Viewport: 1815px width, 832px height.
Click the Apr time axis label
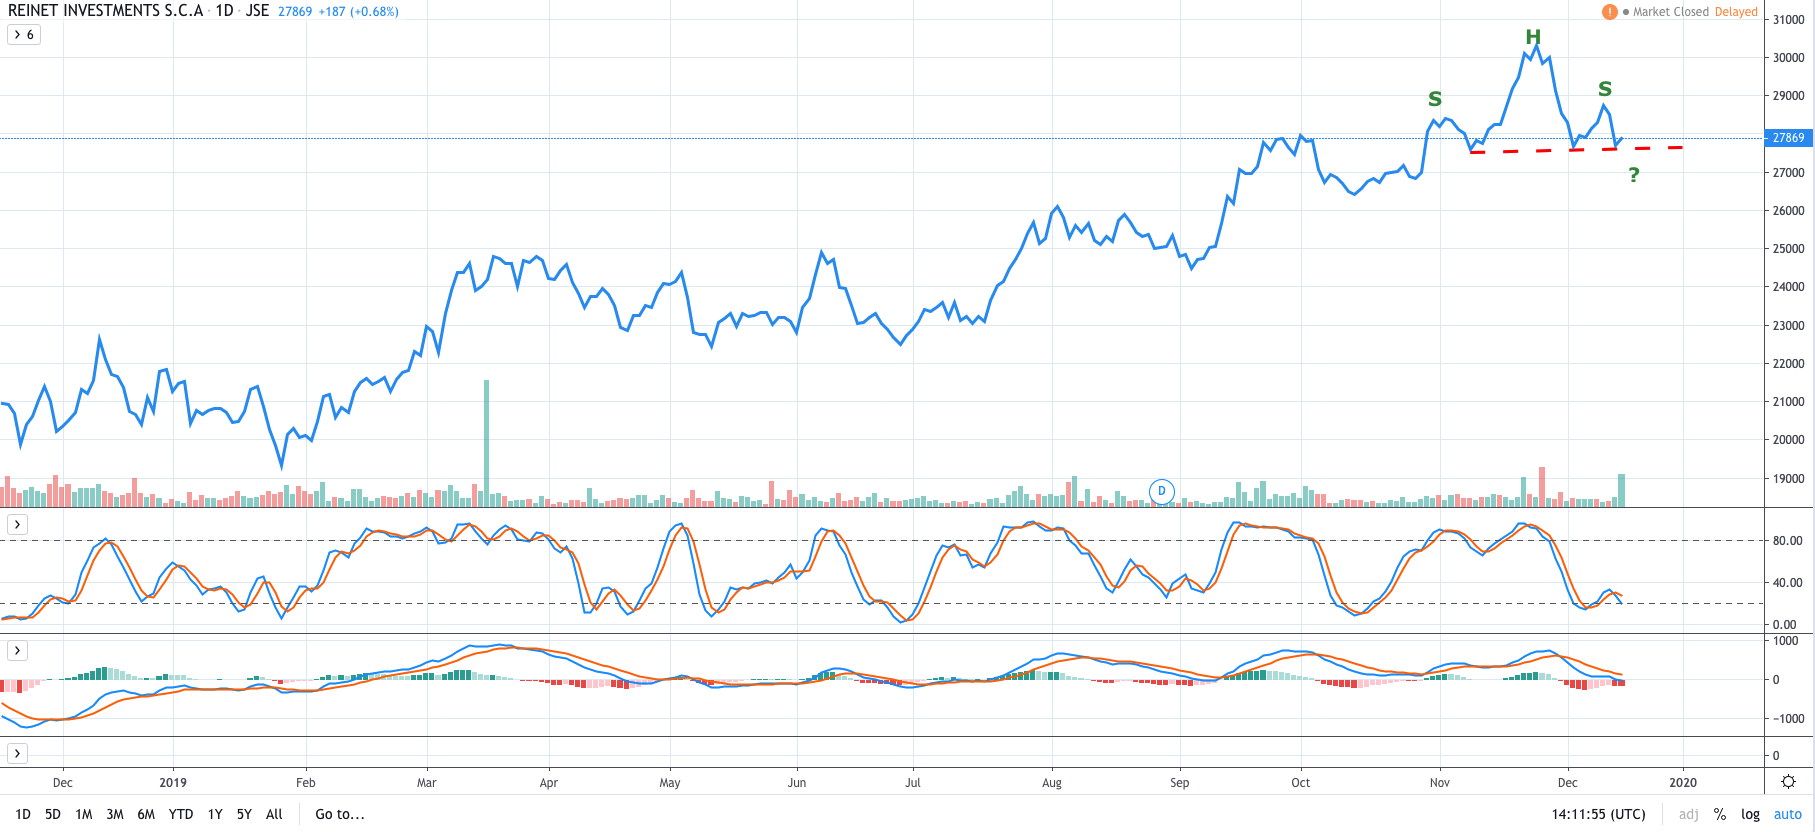click(x=549, y=783)
